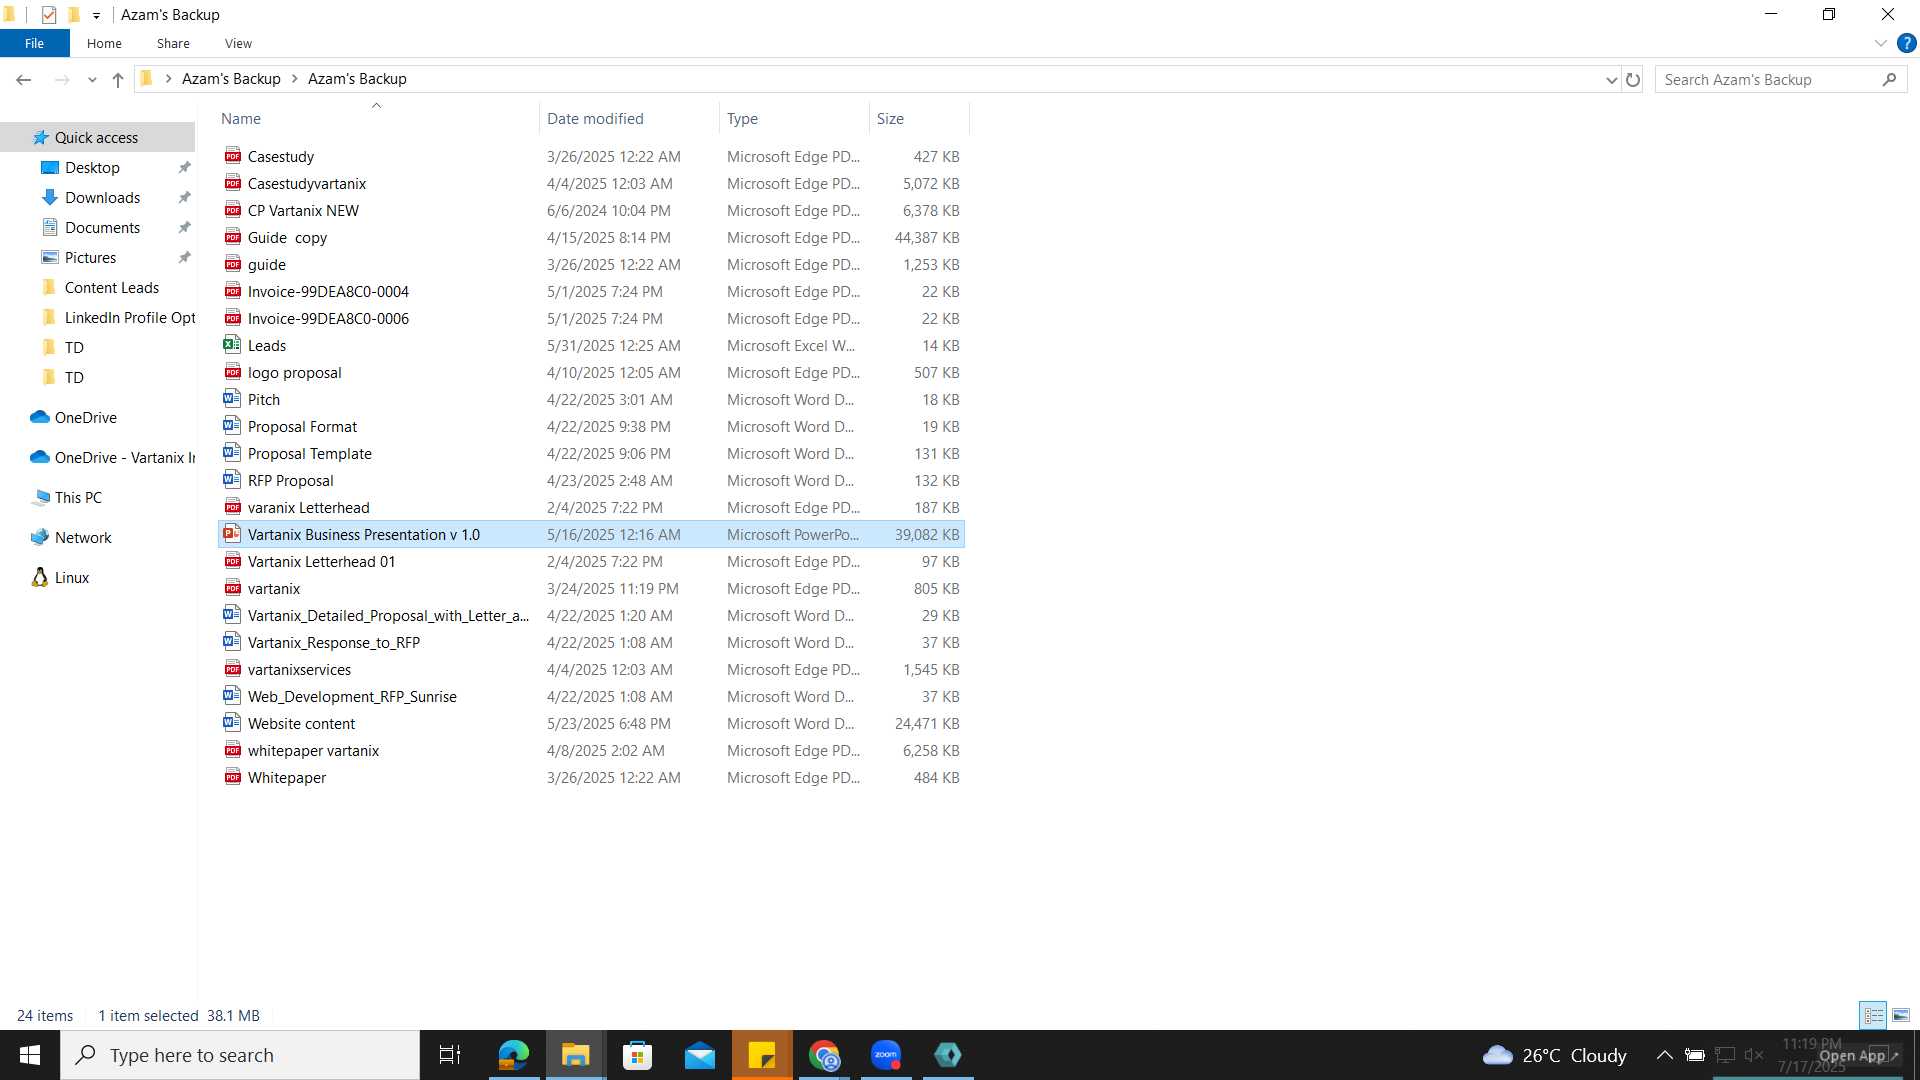This screenshot has height=1080, width=1920.
Task: Click Task View icon on taskbar
Action: tap(450, 1055)
